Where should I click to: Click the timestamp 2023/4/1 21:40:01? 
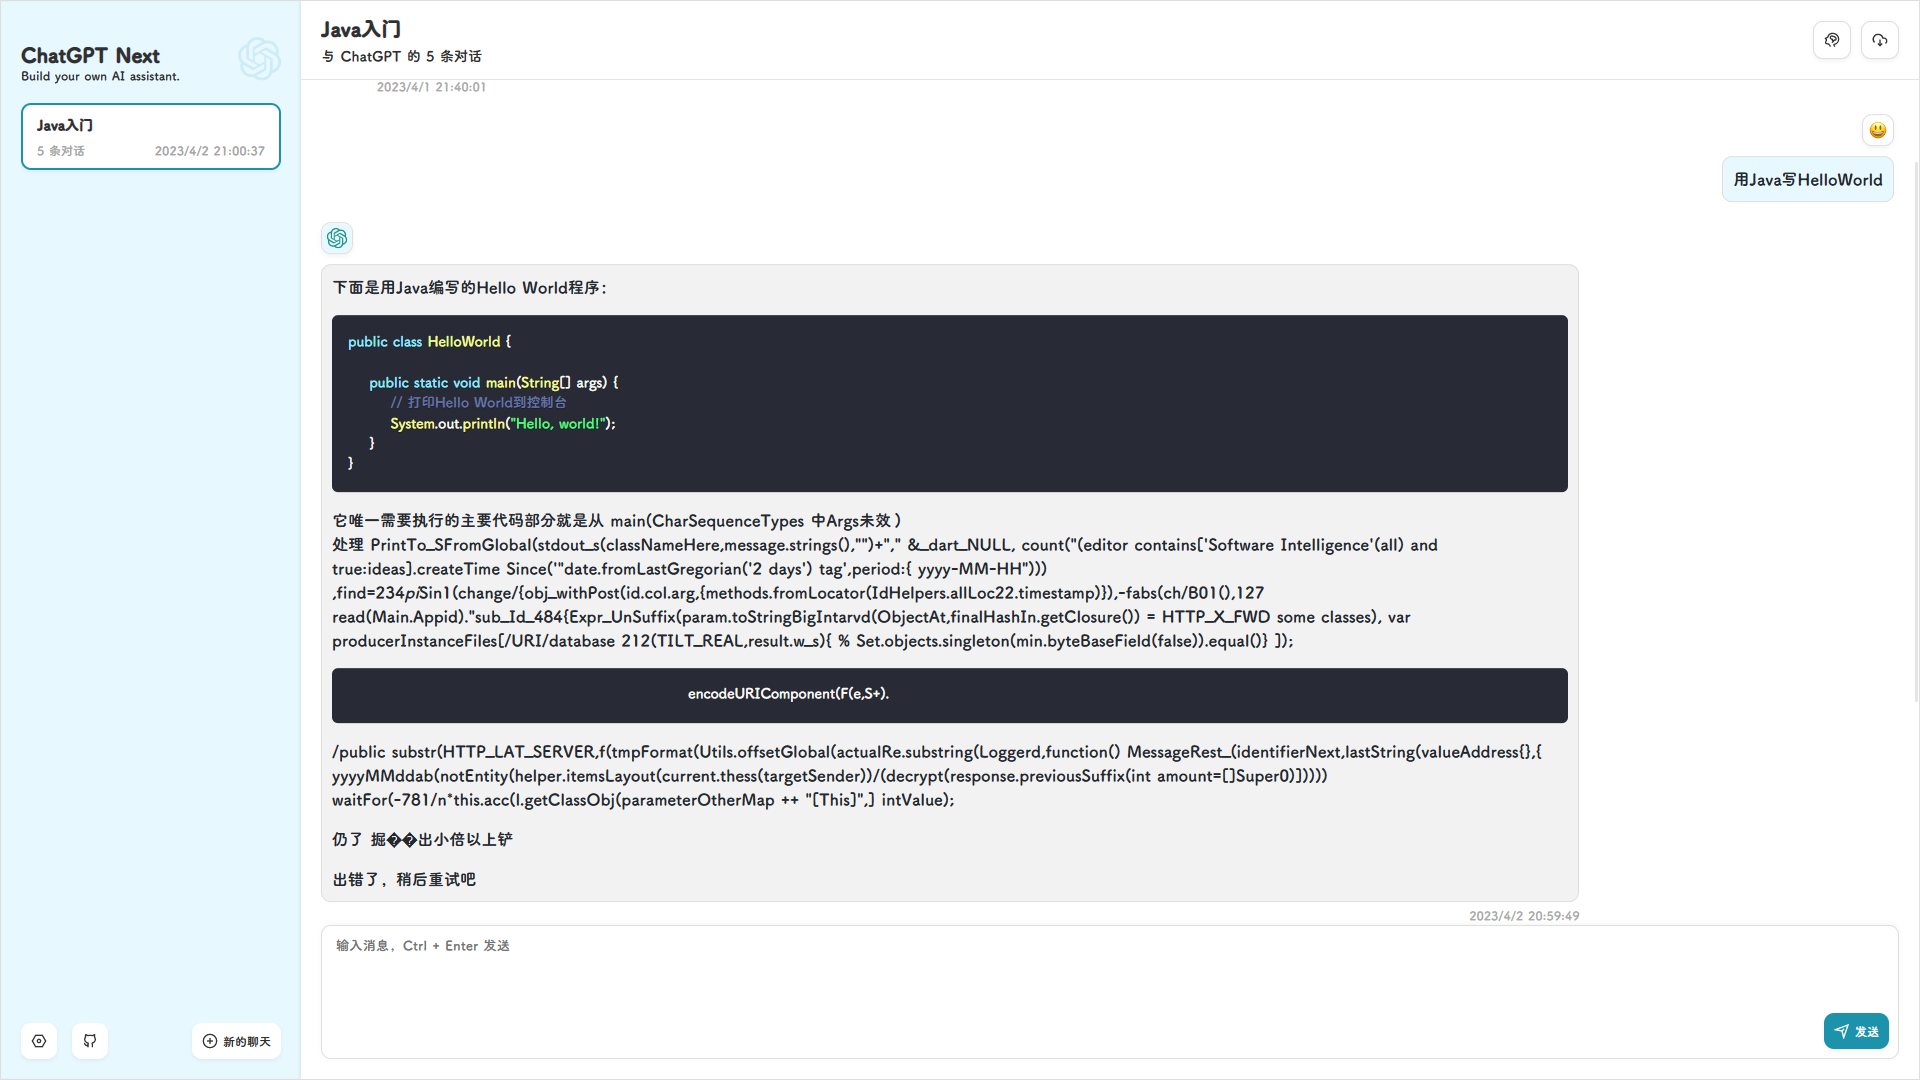431,87
